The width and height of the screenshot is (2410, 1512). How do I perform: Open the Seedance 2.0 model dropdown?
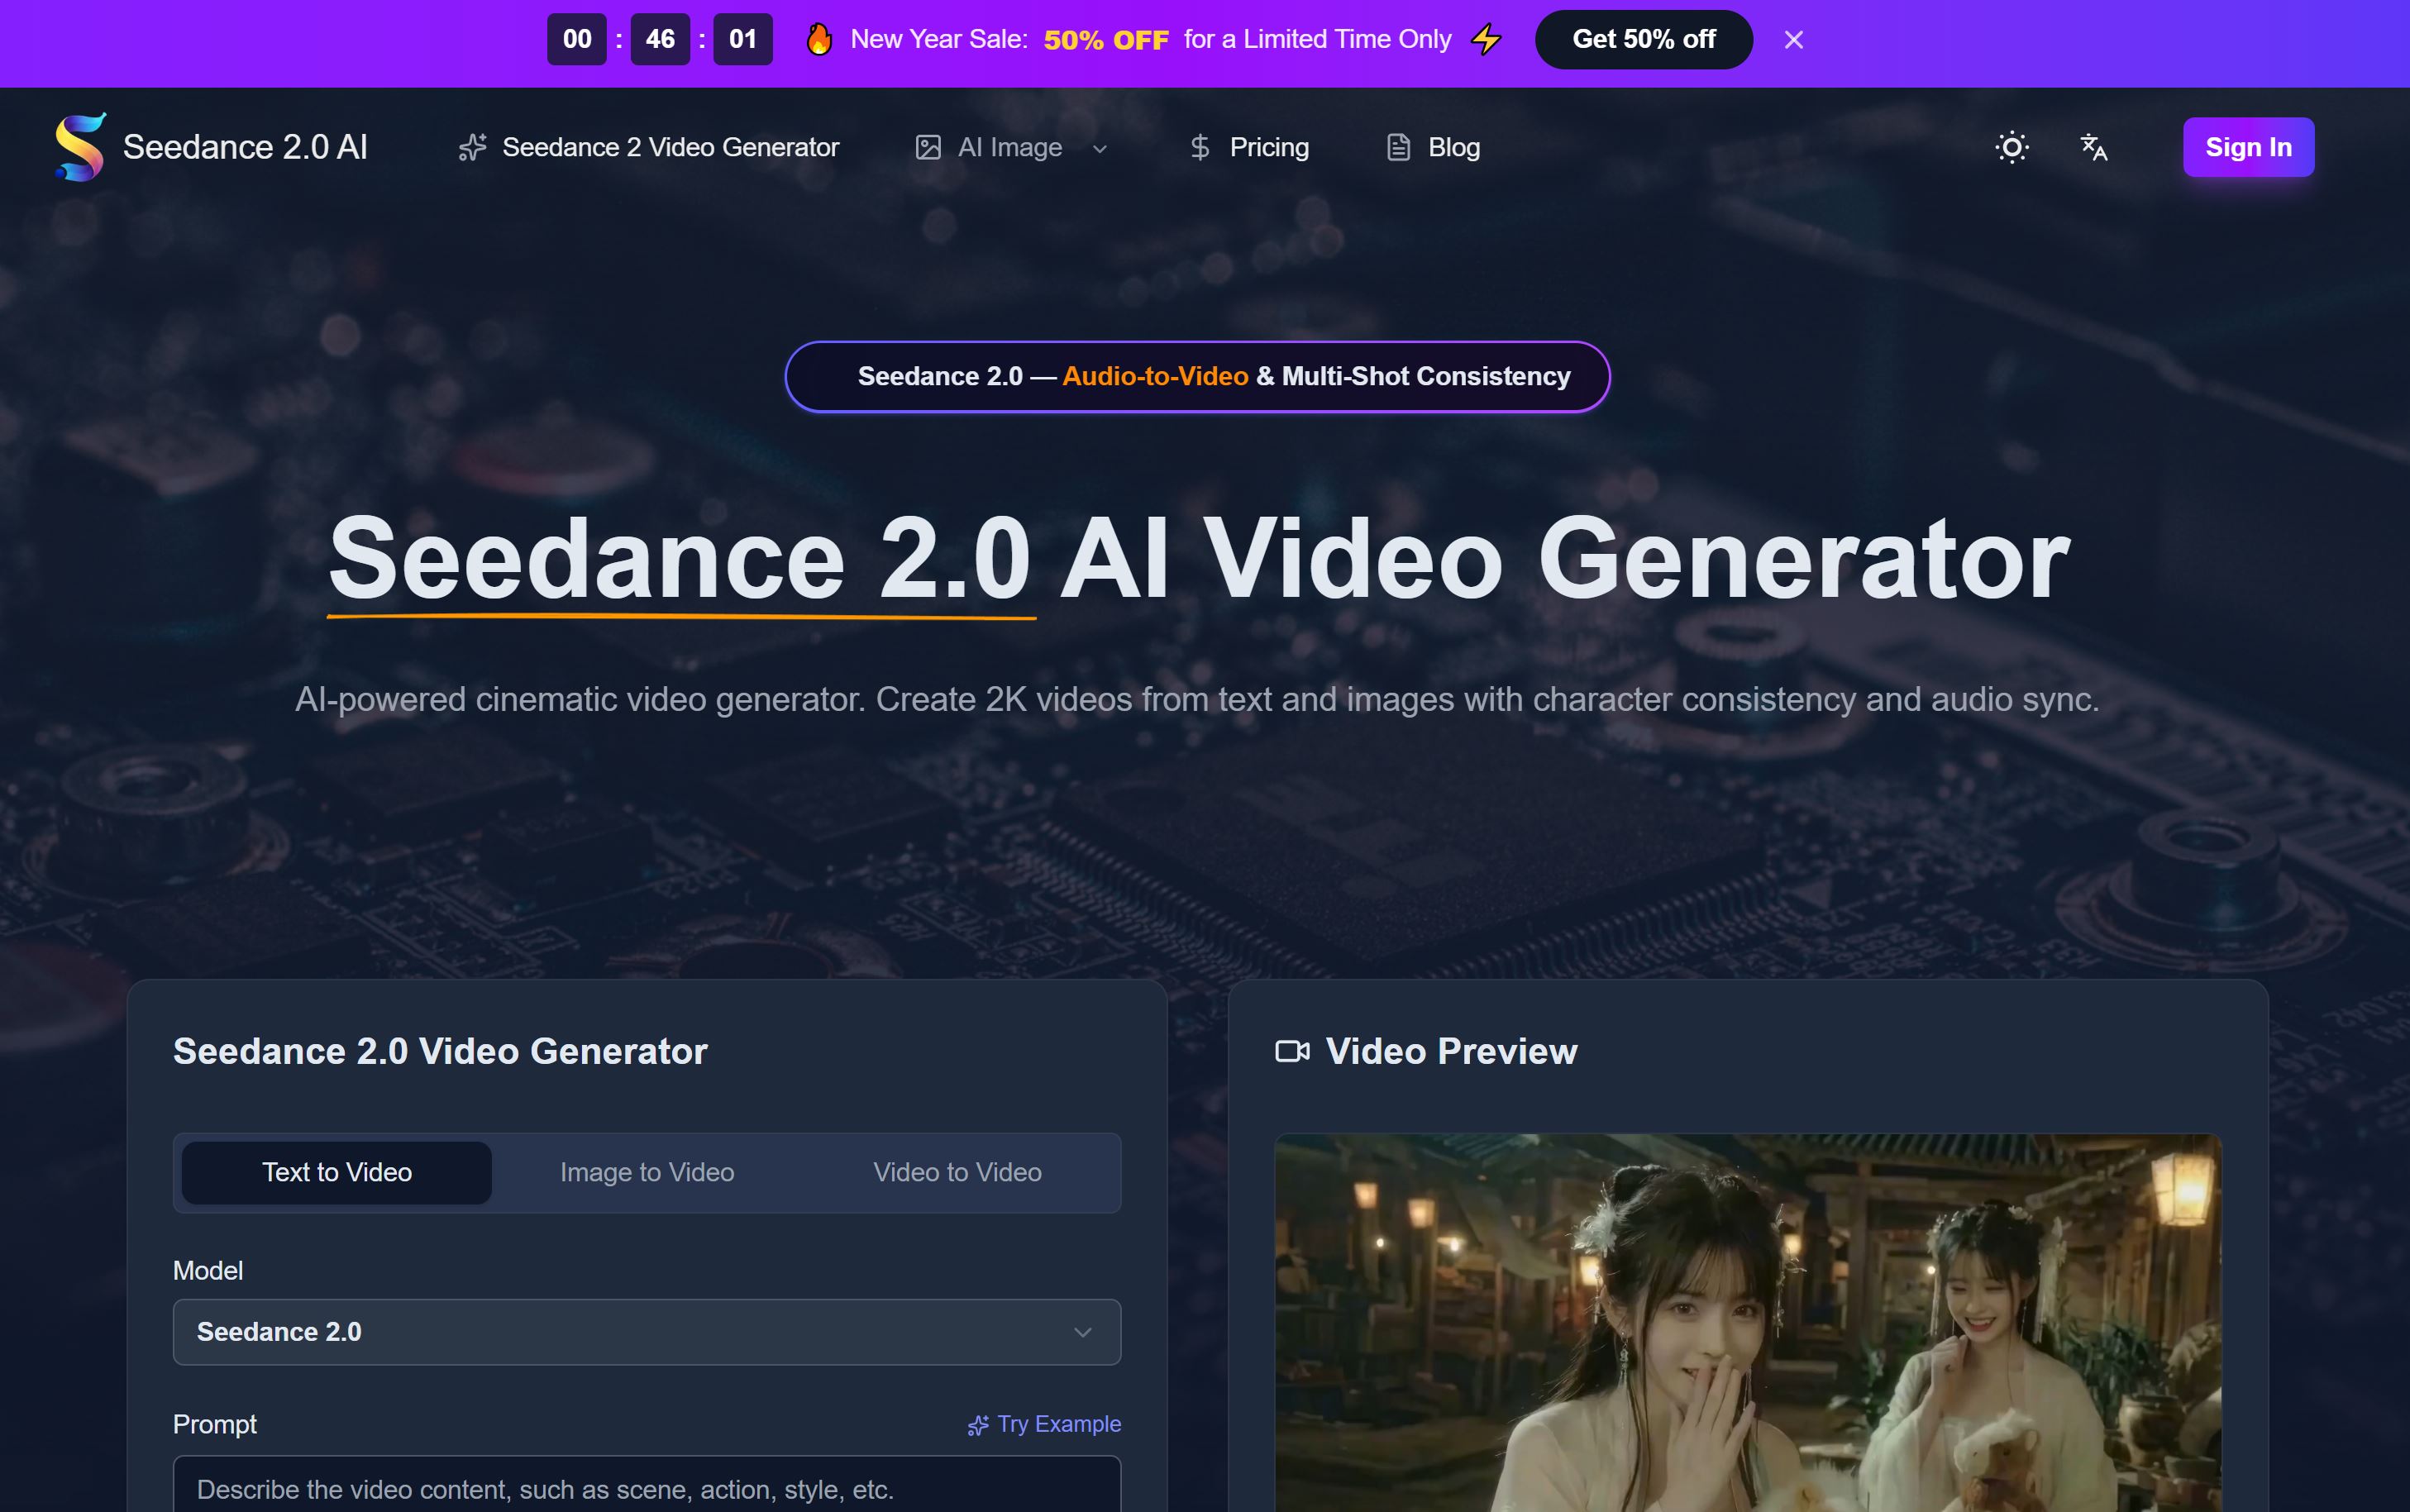(x=646, y=1332)
